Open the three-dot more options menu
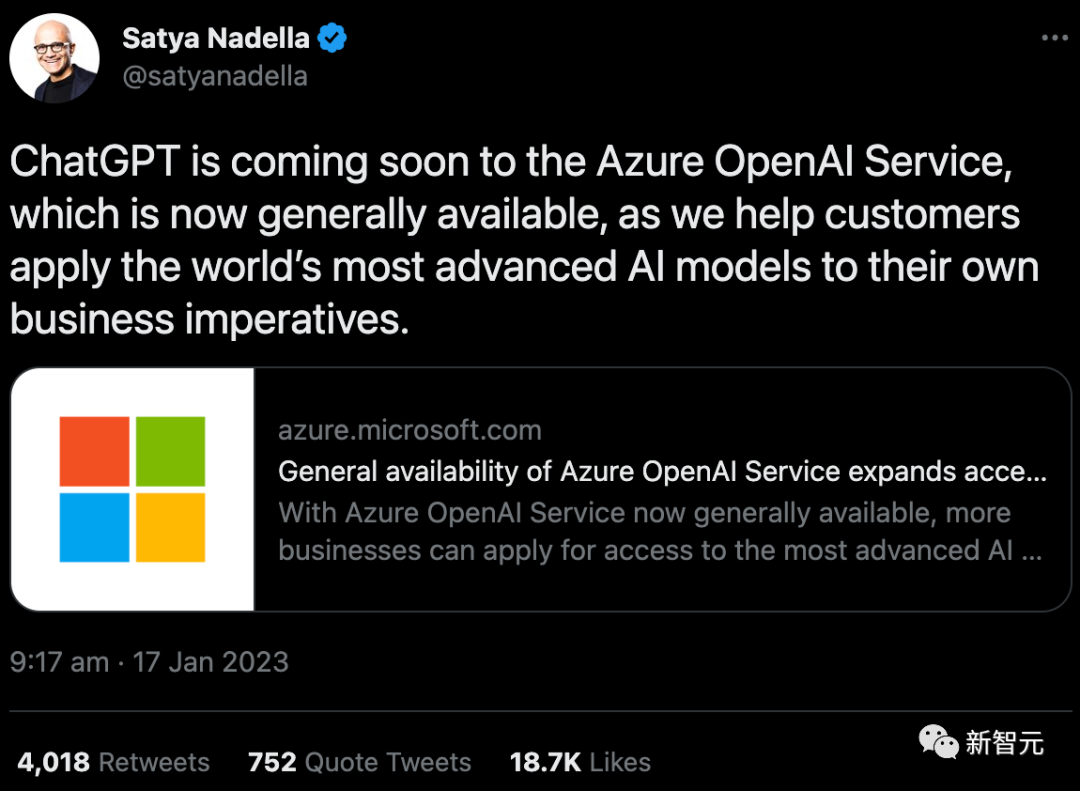 coord(1055,38)
